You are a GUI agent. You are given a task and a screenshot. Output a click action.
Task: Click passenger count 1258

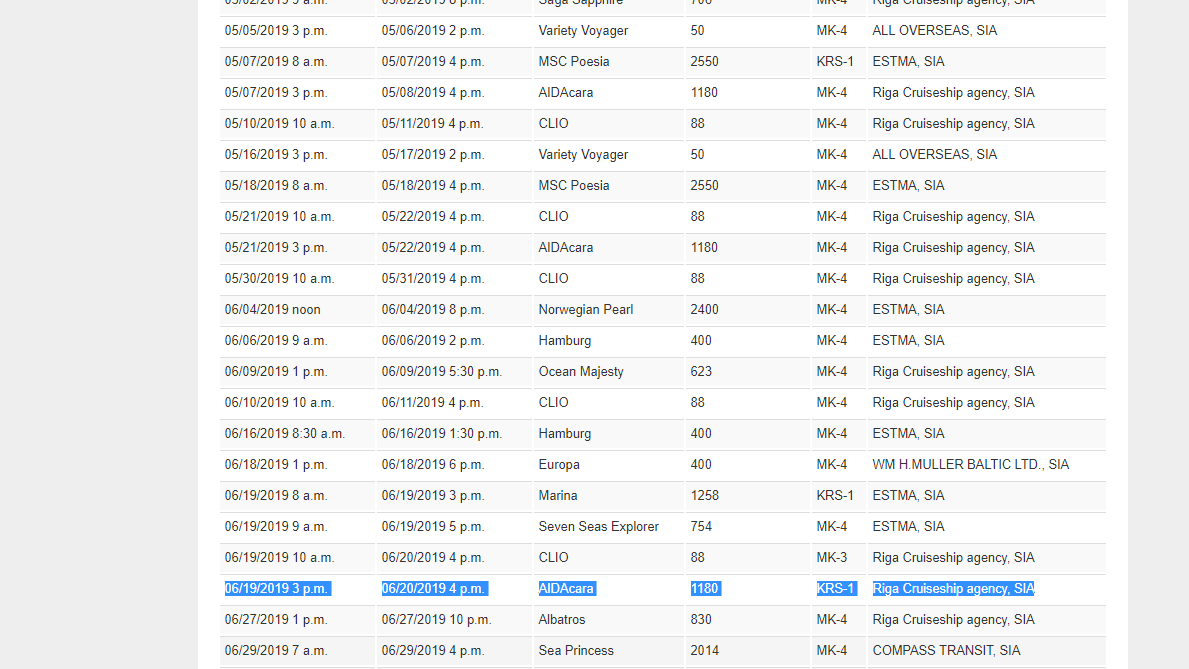(704, 496)
